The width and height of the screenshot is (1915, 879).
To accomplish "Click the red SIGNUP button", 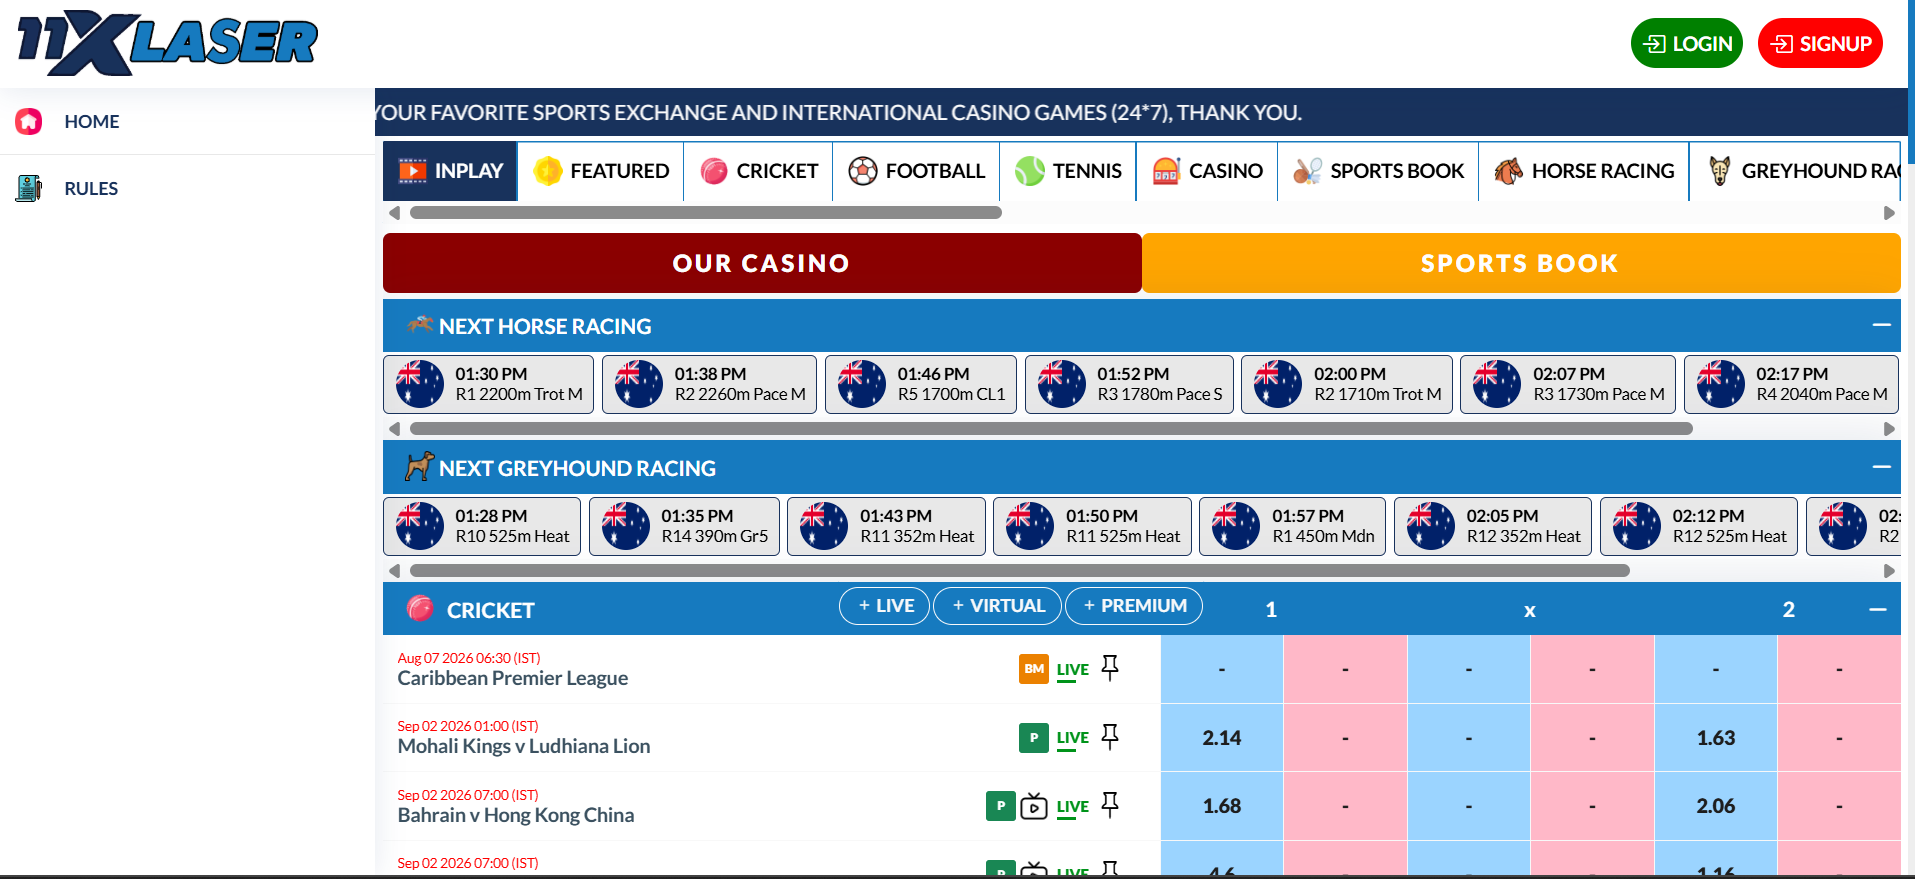I will pos(1820,43).
